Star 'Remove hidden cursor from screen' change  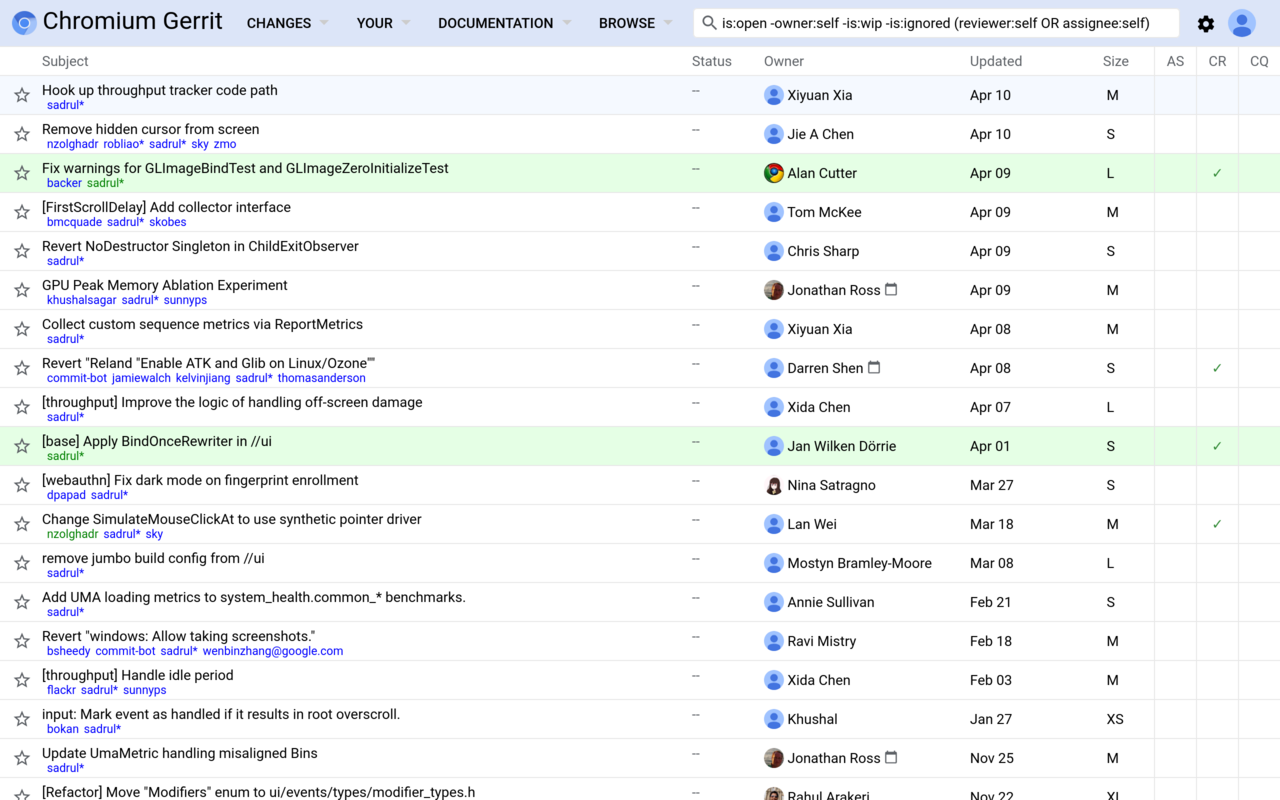pyautogui.click(x=22, y=134)
